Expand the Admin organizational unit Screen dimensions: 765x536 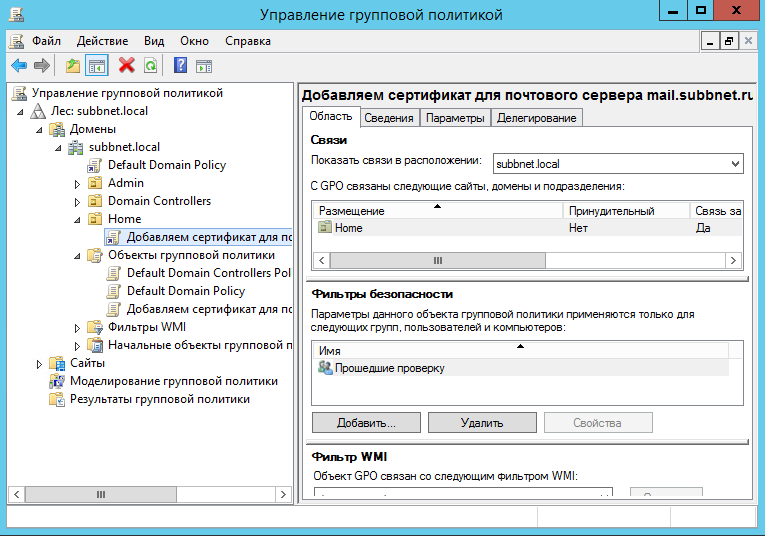[78, 184]
